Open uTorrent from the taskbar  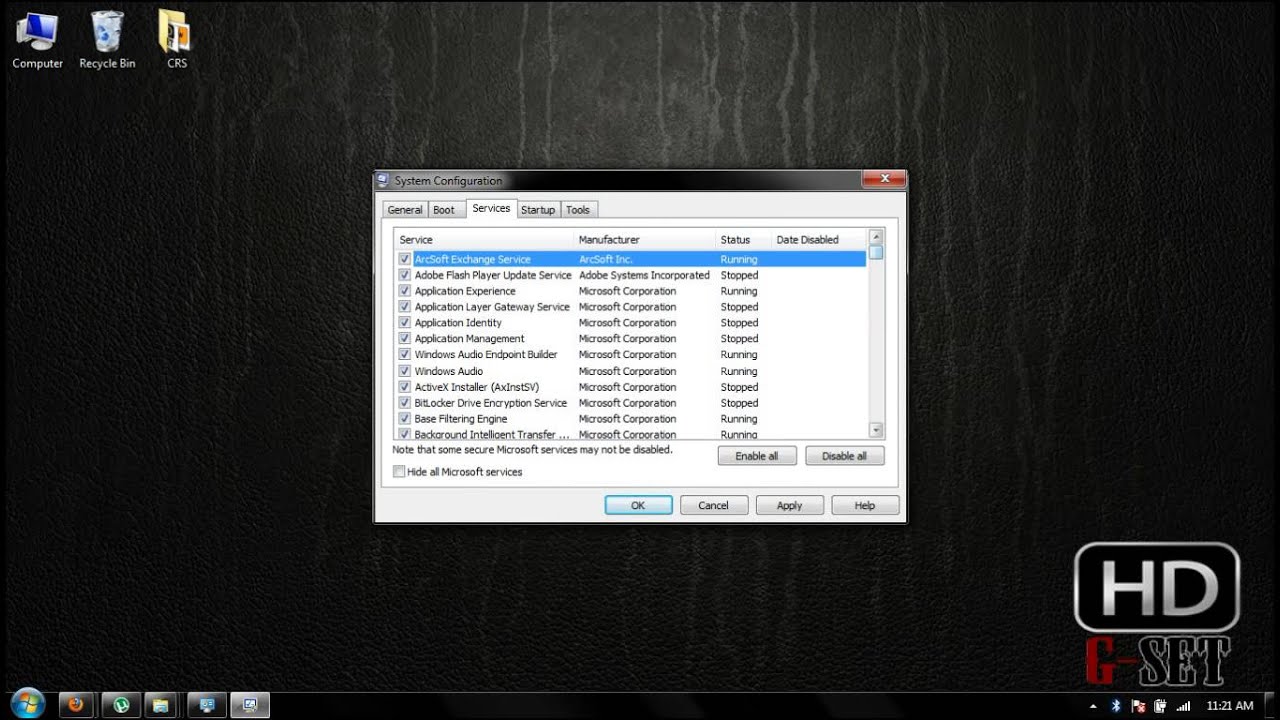tap(120, 705)
